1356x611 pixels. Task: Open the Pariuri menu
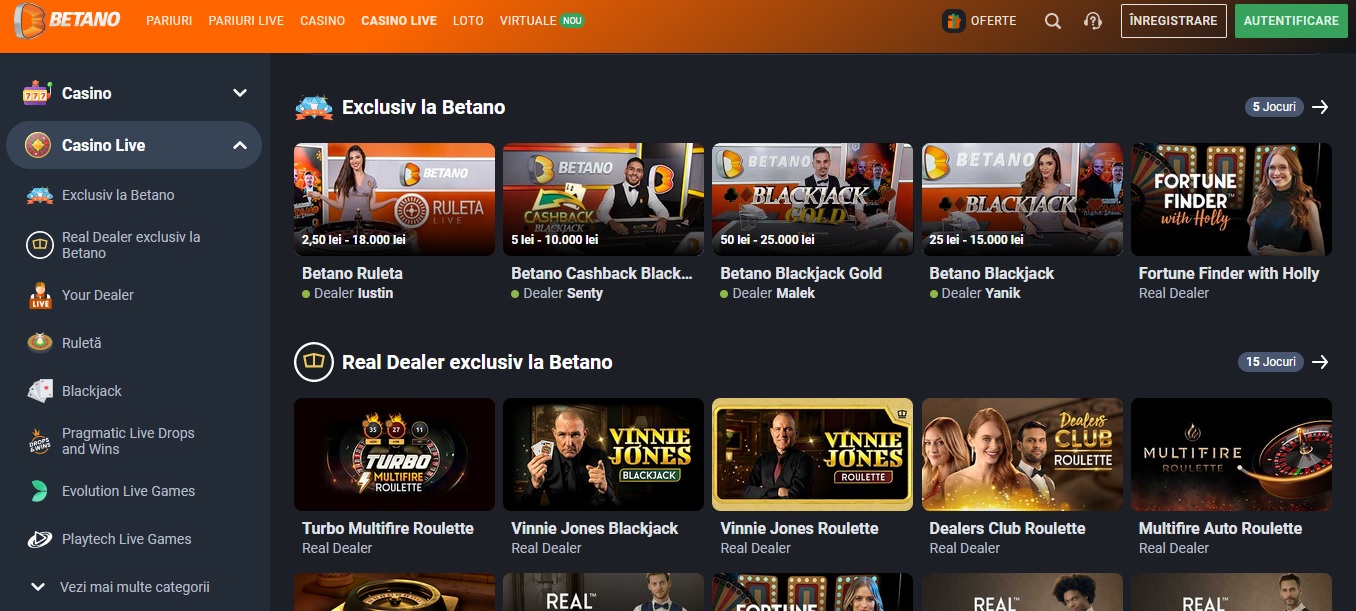(169, 21)
